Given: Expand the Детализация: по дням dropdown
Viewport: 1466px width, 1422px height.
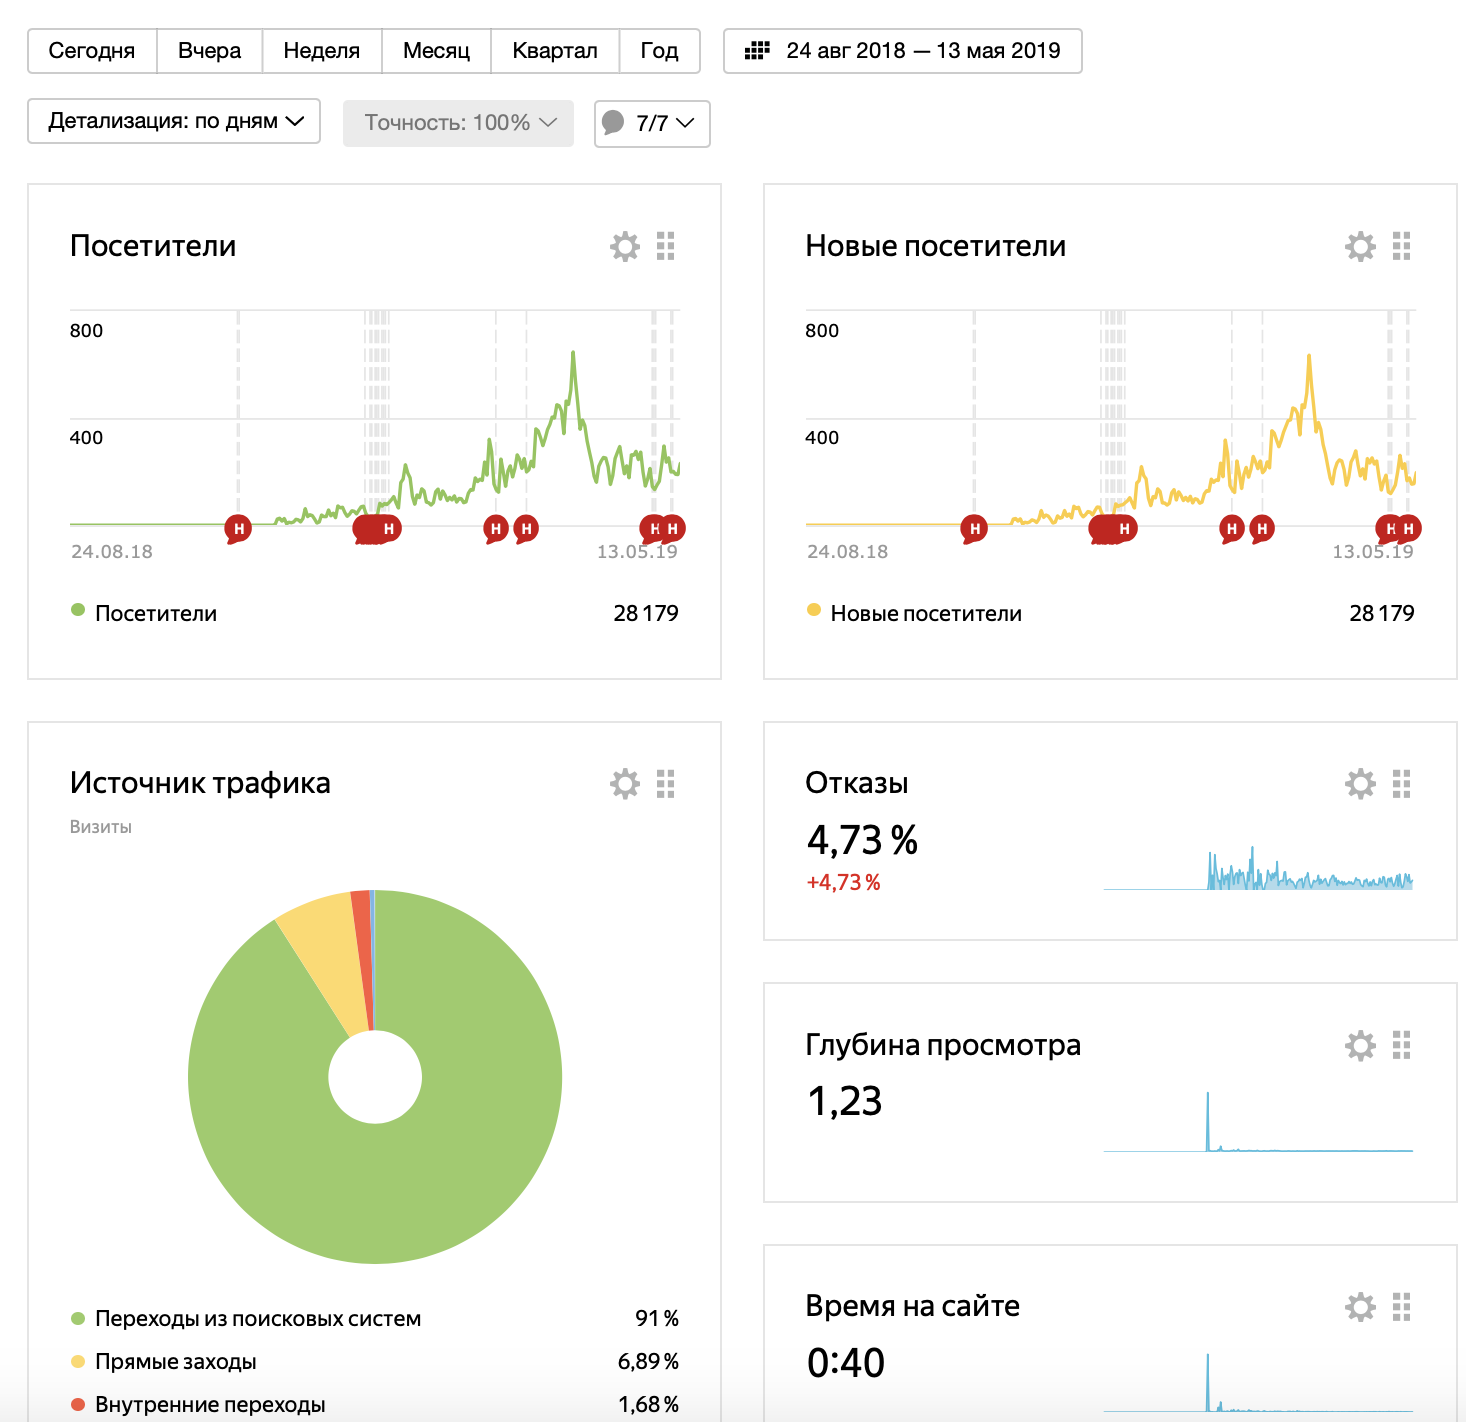Looking at the screenshot, I should pos(174,121).
